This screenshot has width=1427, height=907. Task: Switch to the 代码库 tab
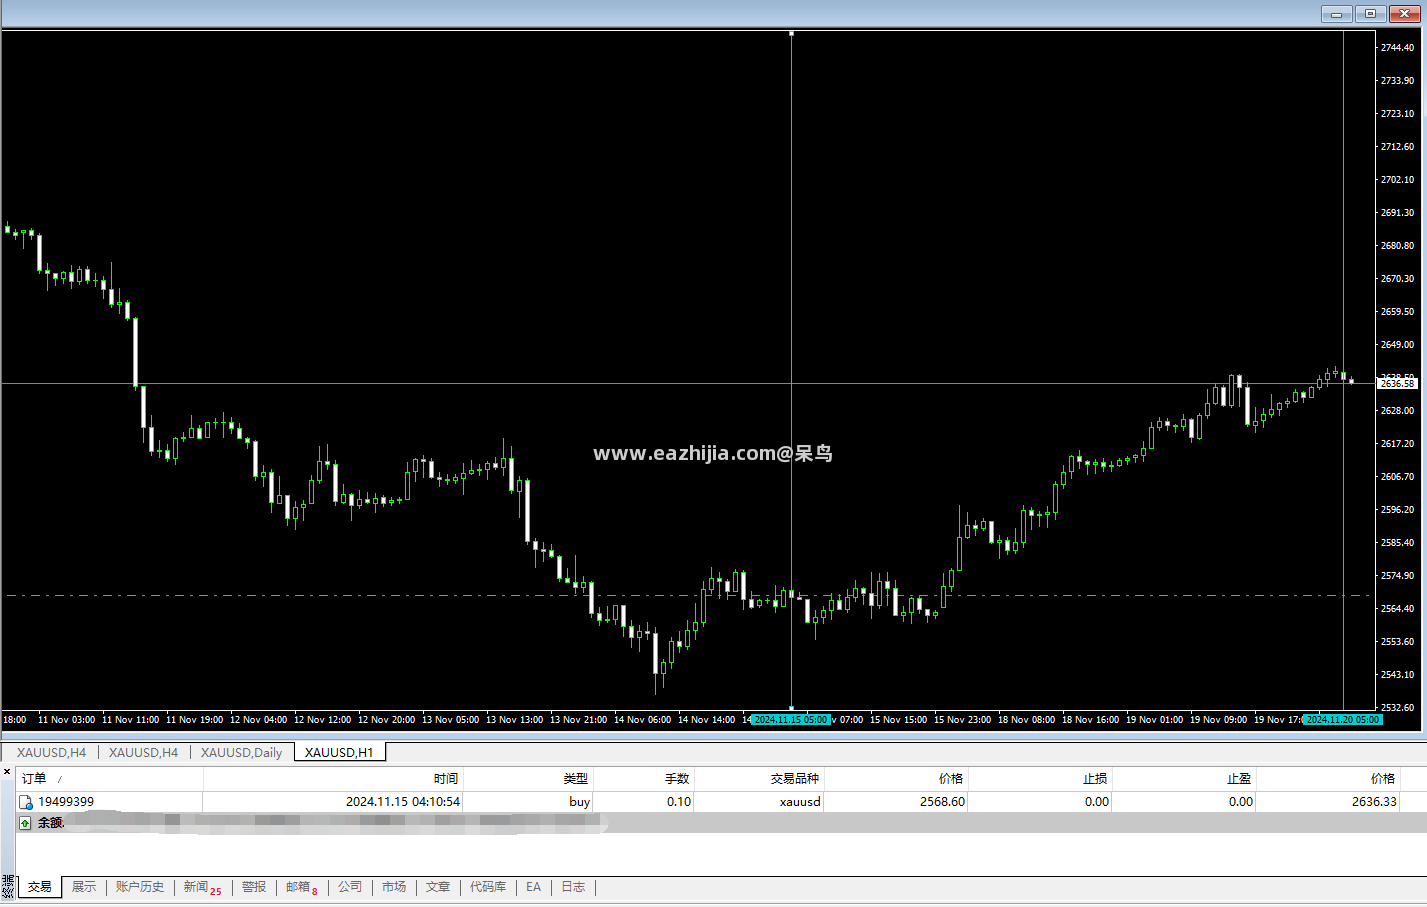488,887
